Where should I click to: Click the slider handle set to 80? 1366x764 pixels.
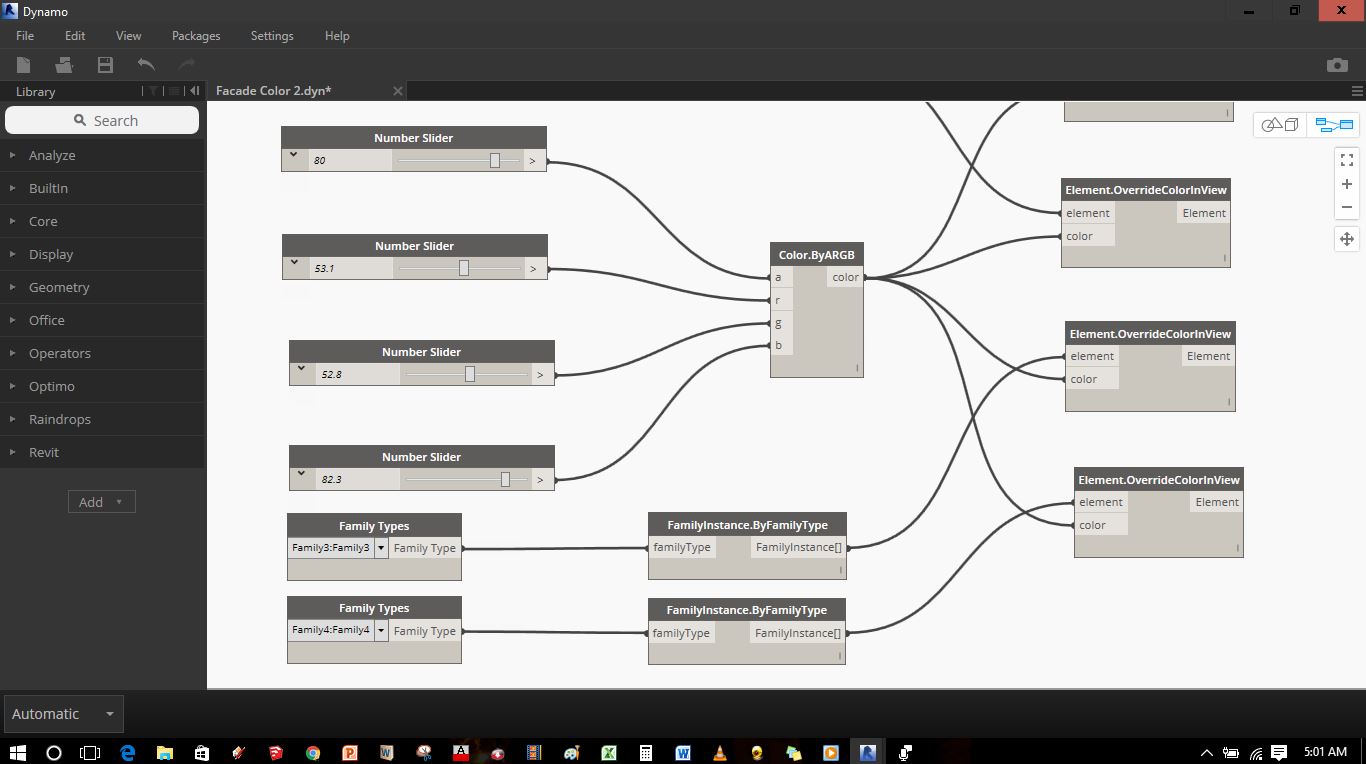click(494, 160)
